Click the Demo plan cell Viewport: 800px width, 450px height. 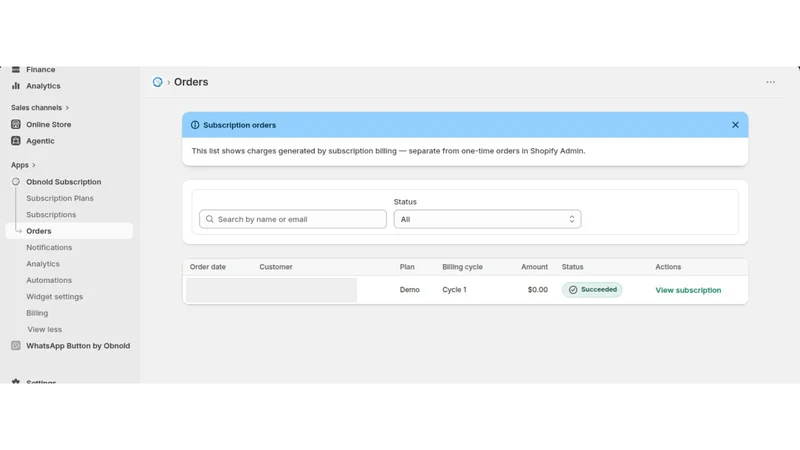tap(410, 290)
